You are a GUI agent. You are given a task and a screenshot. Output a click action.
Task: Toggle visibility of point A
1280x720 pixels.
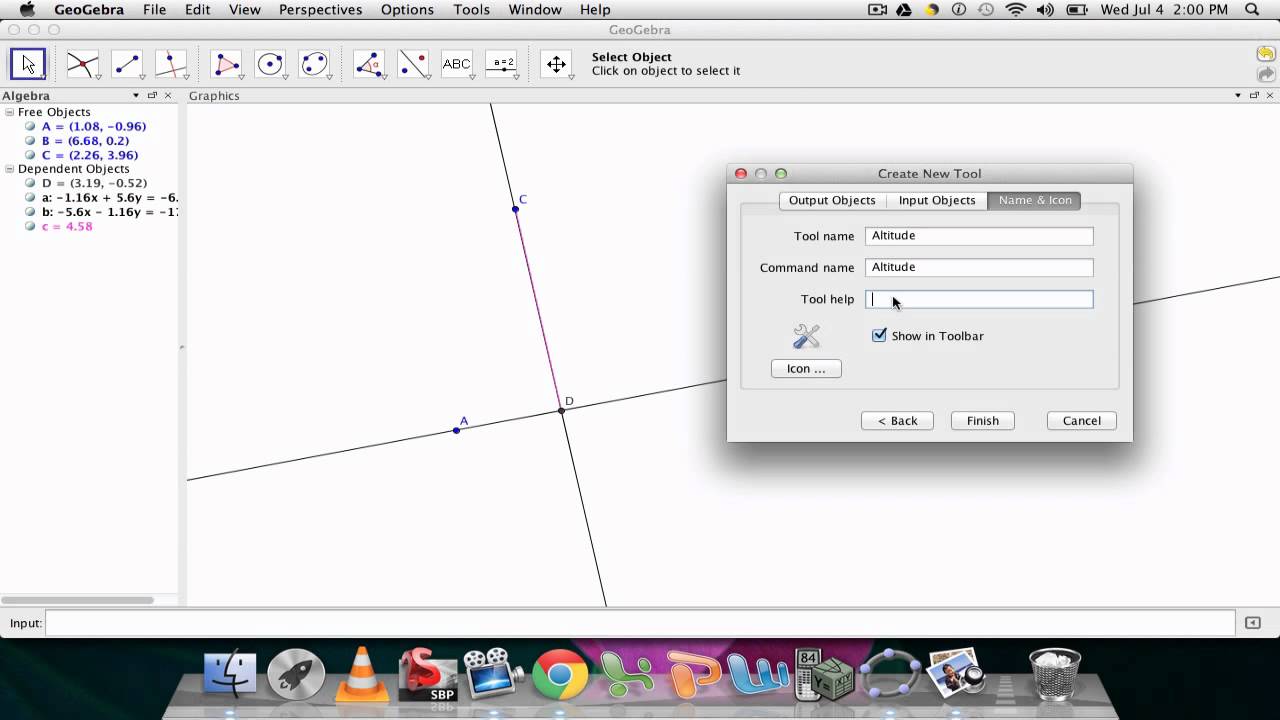[31, 127]
